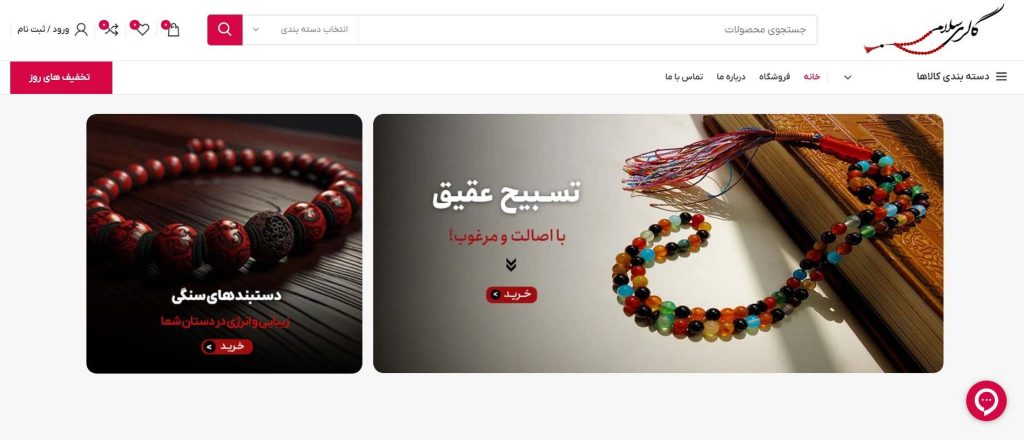Screen dimensions: 1024x440
Task: Open the wishlist heart icon
Action: coord(142,29)
